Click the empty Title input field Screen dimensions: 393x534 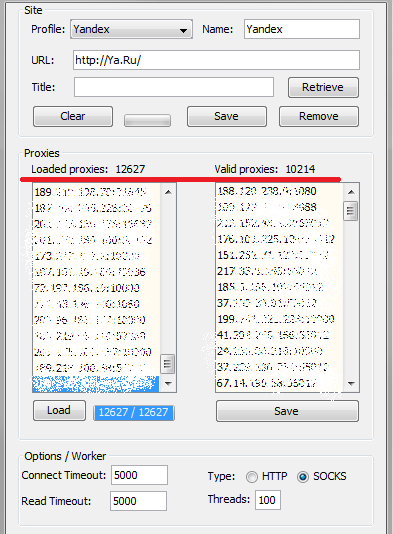pos(174,87)
